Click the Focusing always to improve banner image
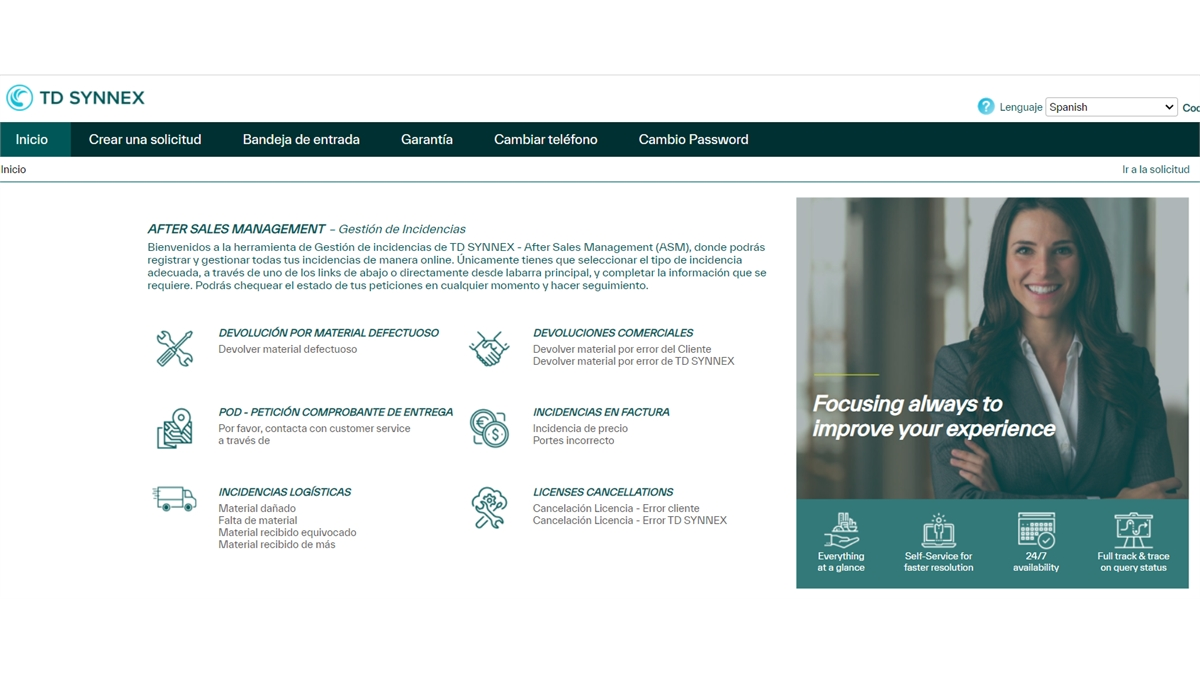The height and width of the screenshot is (675, 1200). click(992, 392)
